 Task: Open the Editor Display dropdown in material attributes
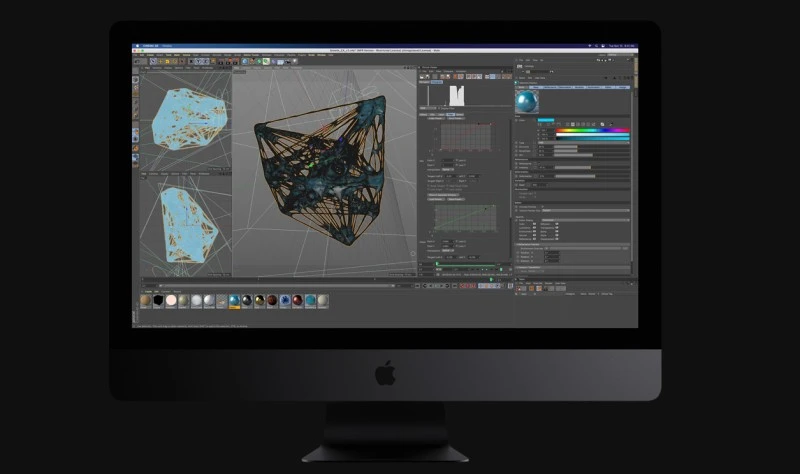586,220
